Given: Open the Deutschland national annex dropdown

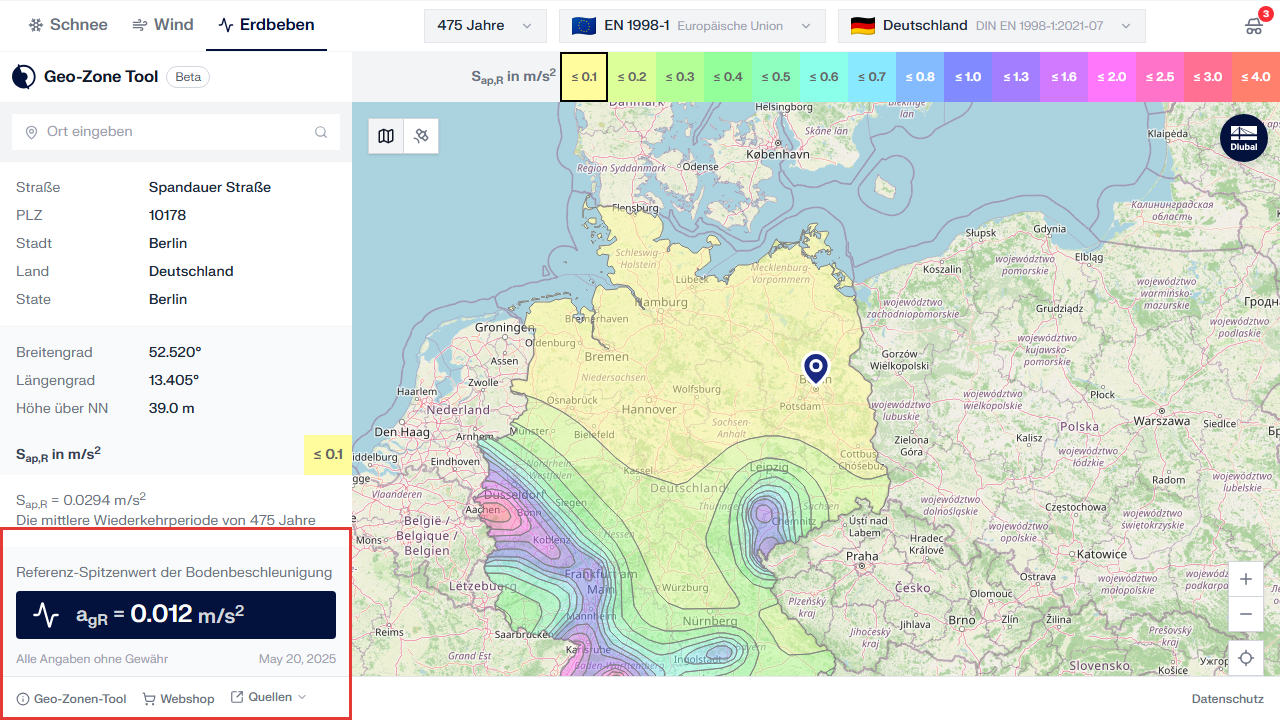Looking at the screenshot, I should 991,26.
